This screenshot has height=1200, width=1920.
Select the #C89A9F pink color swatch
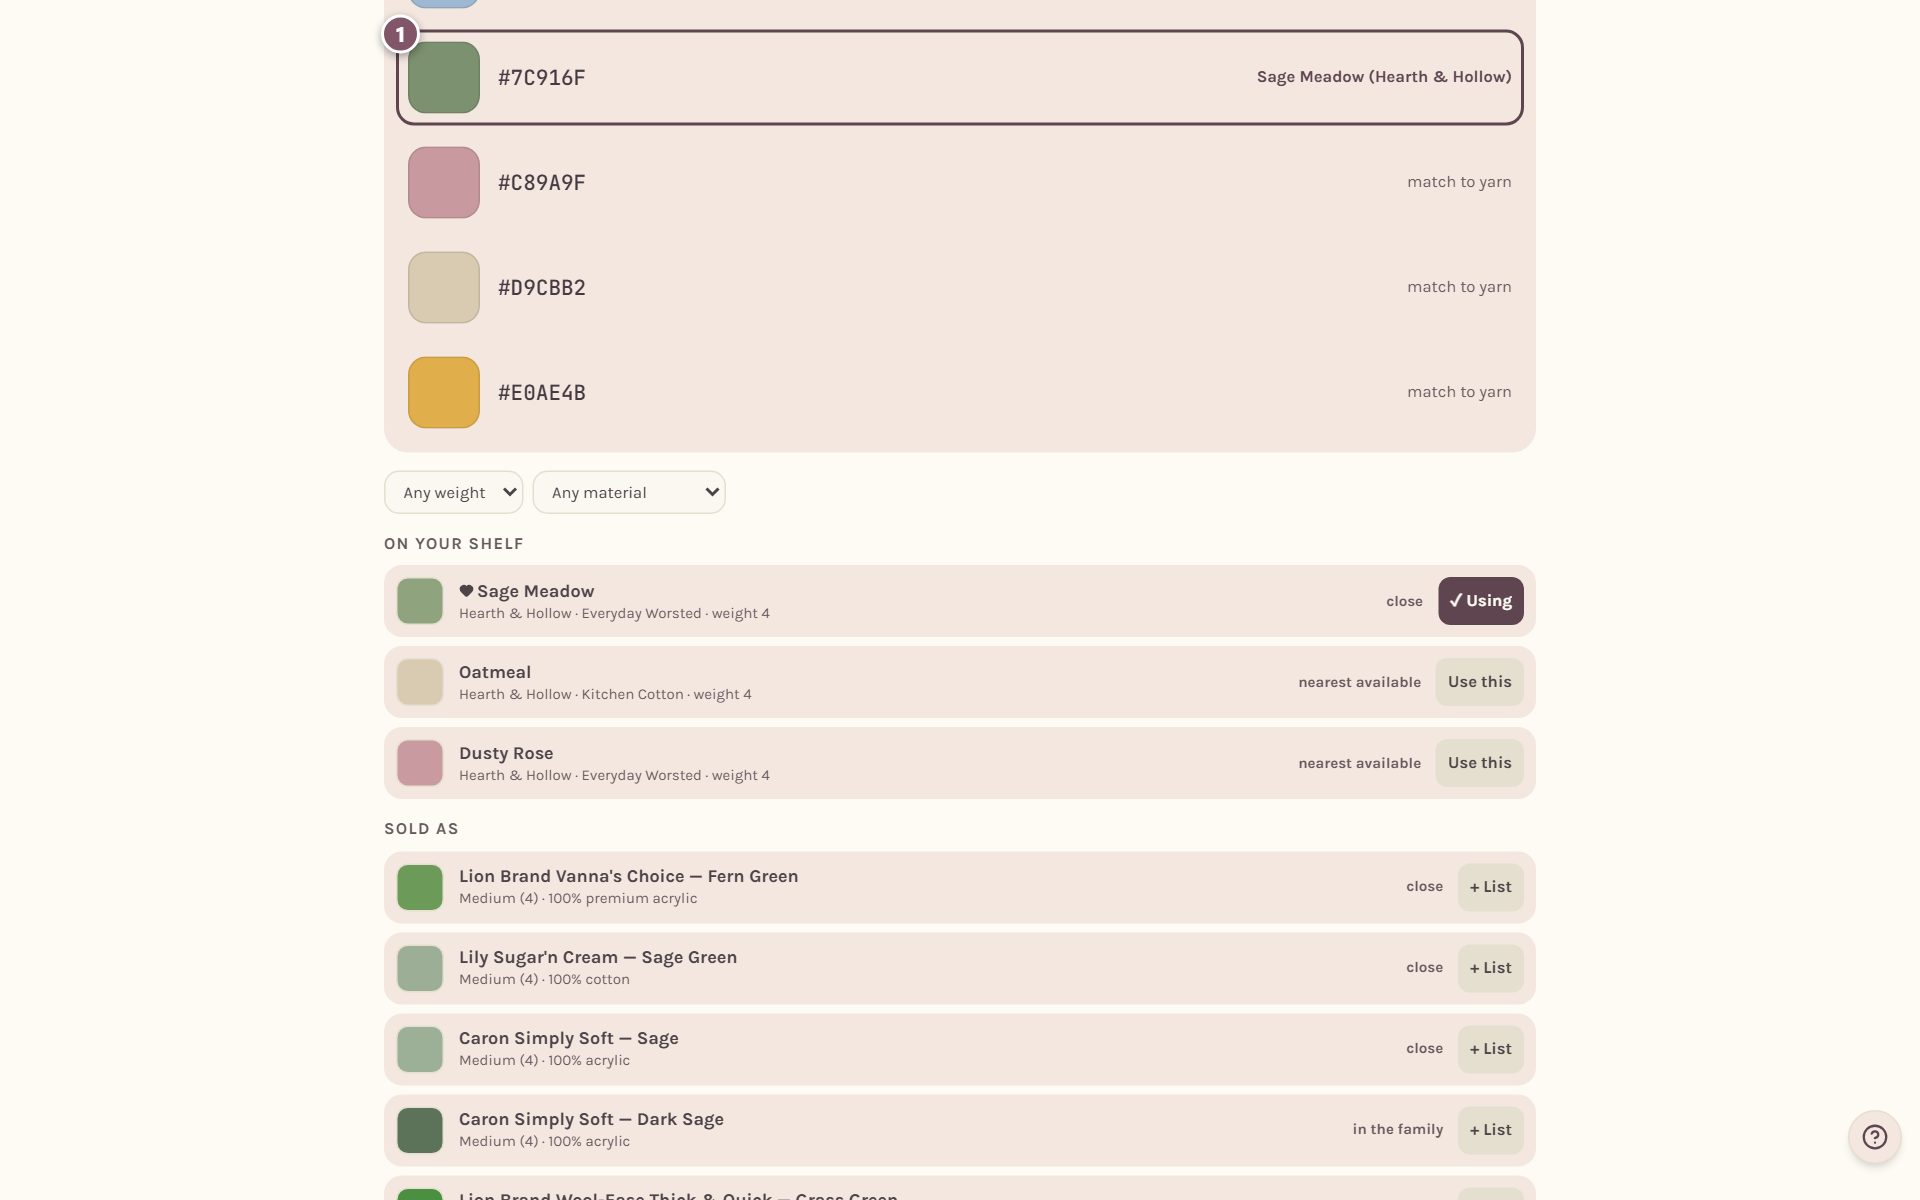pyautogui.click(x=444, y=182)
